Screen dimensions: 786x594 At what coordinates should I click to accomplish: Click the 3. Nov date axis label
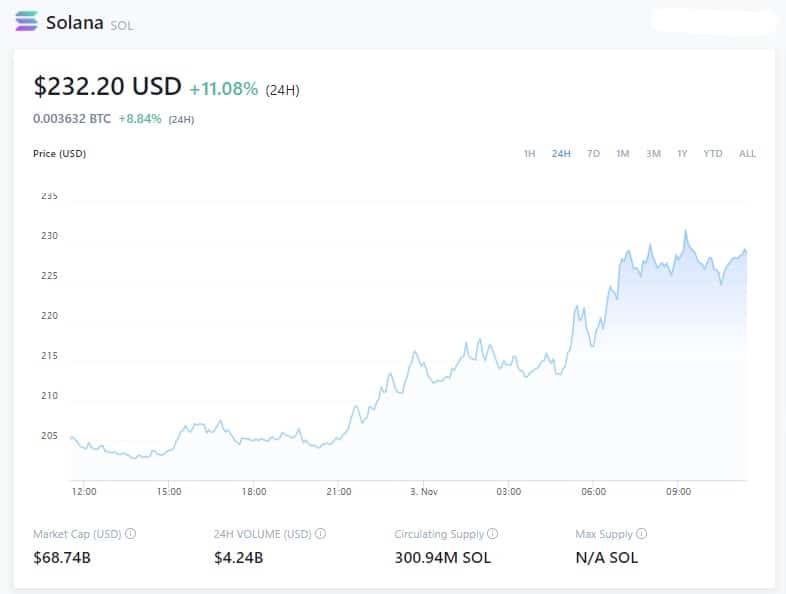424,492
